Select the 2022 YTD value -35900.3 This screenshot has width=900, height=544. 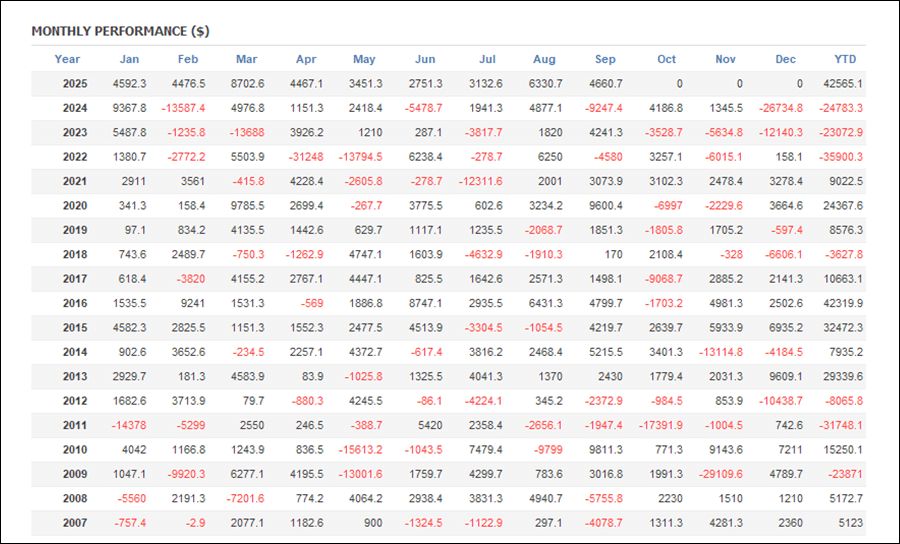pos(840,157)
